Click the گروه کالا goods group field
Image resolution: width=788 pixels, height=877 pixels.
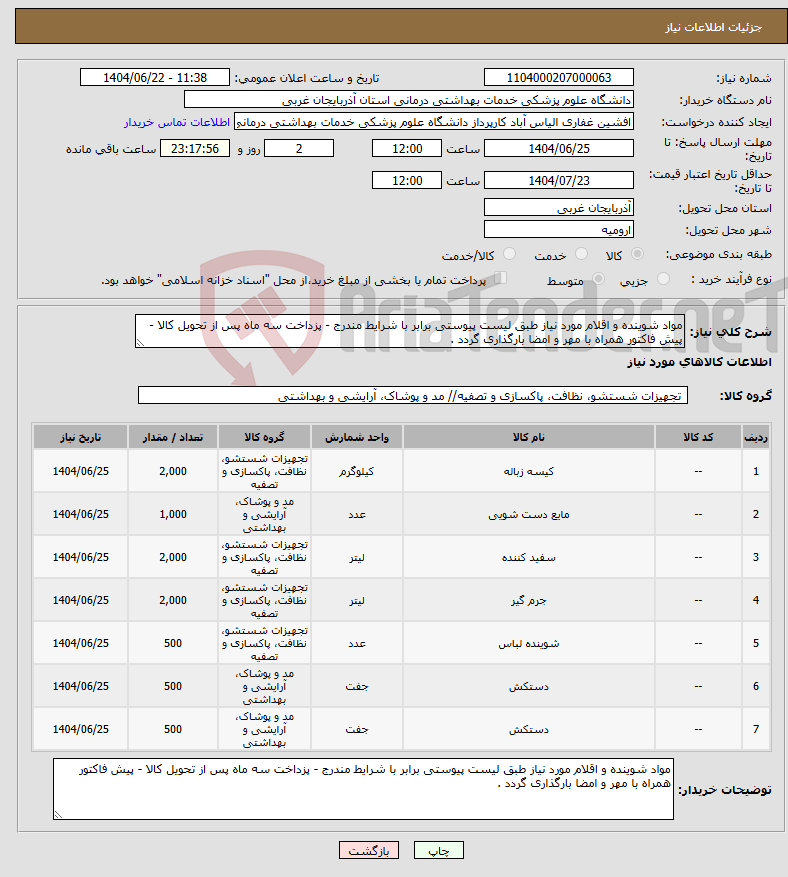click(x=413, y=396)
